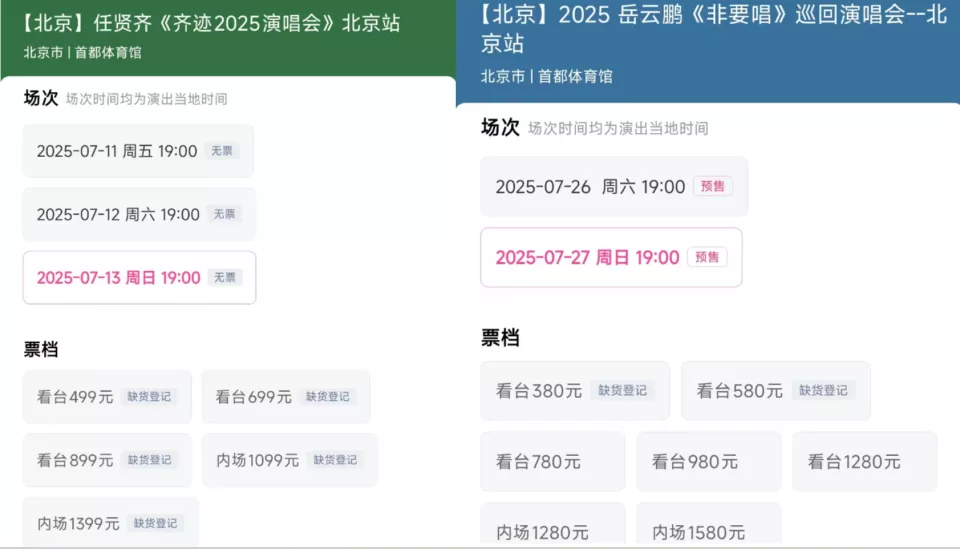This screenshot has width=960, height=549.
Task: Select the 2025-07-12 周六 19:00 session
Action: click(138, 214)
